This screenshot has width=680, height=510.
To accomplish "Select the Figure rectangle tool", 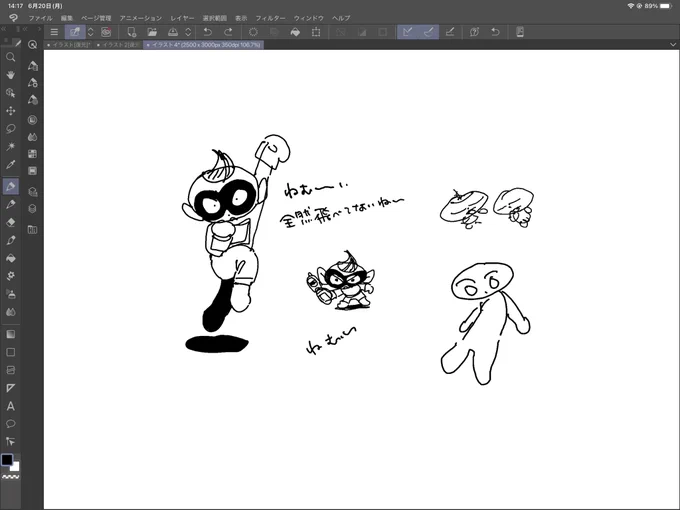I will 11,352.
